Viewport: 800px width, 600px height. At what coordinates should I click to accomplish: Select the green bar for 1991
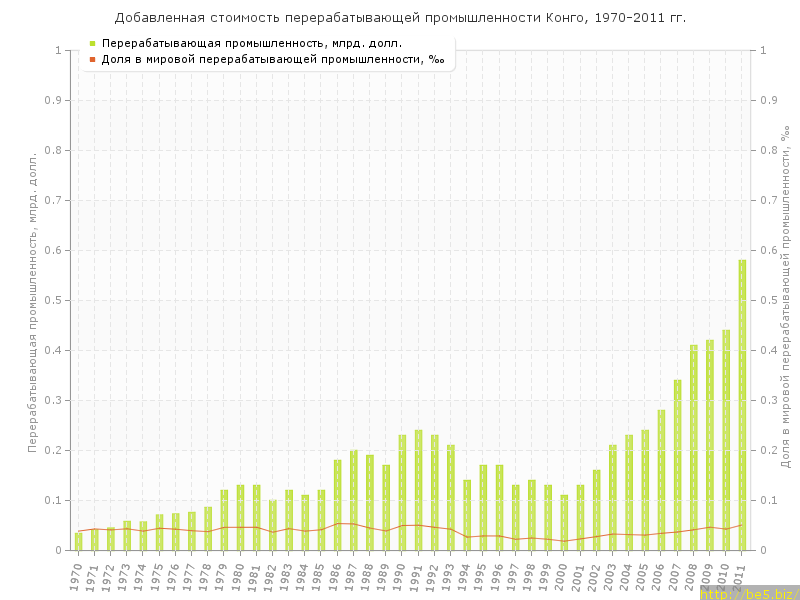[x=418, y=490]
